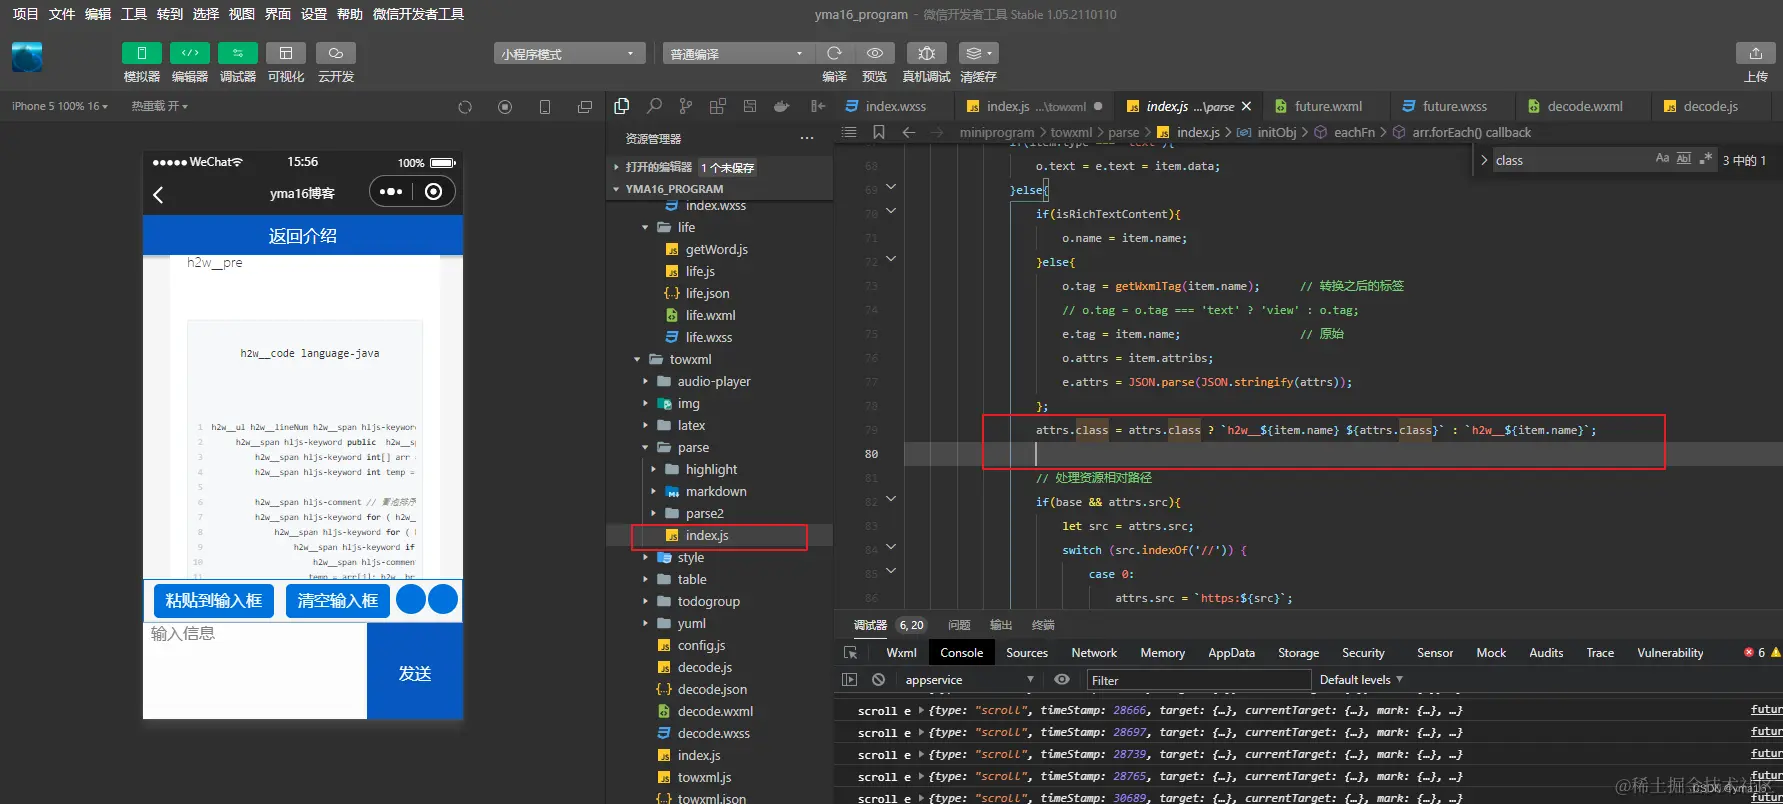
Task: Switch to the Network tab
Action: pyautogui.click(x=1094, y=653)
